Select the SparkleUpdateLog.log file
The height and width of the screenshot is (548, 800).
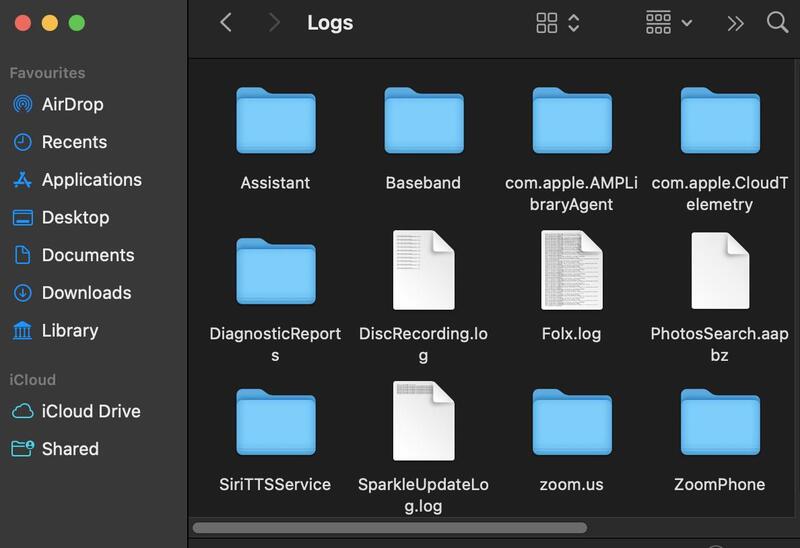[x=423, y=421]
